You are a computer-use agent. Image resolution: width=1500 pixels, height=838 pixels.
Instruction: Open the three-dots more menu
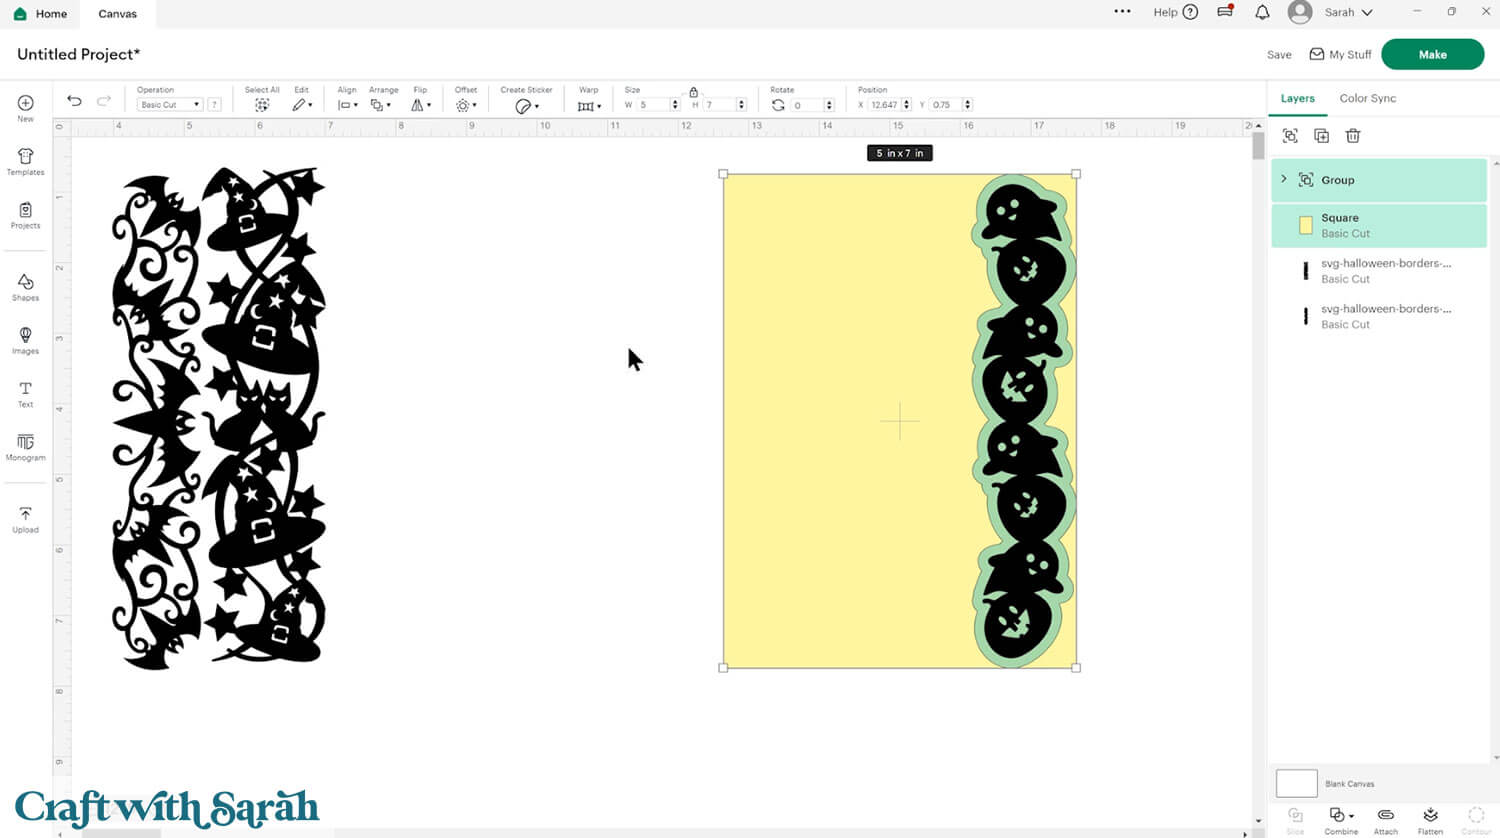[1122, 12]
